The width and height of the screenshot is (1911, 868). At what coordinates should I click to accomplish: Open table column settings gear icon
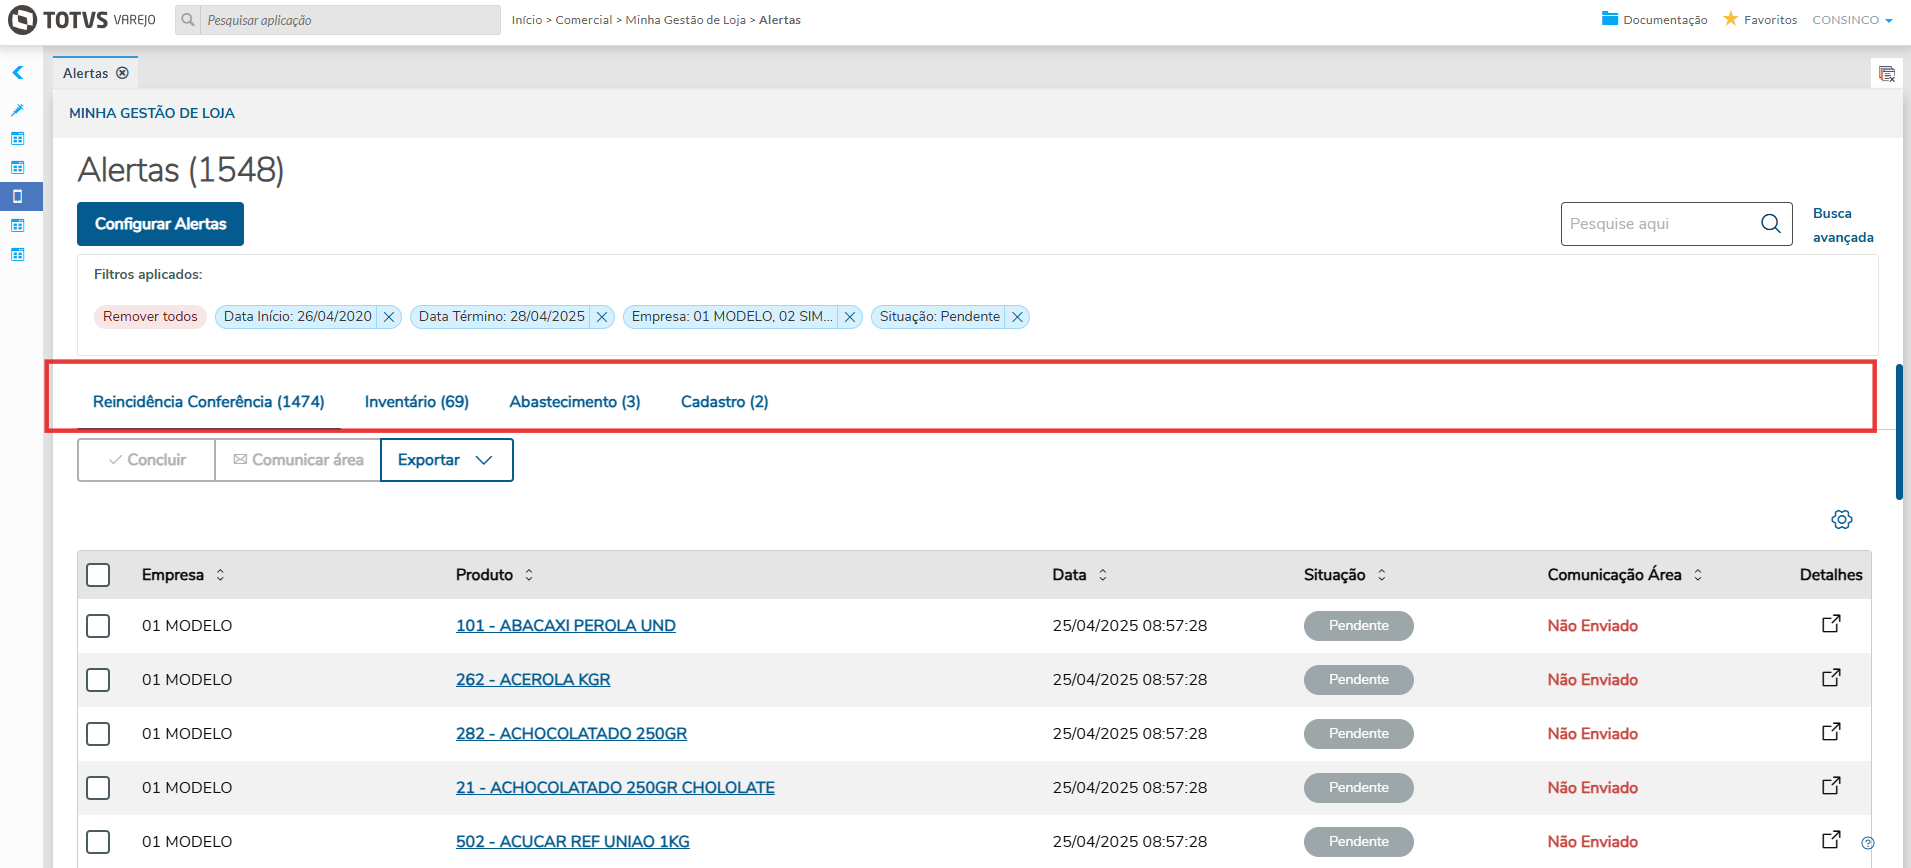point(1842,520)
